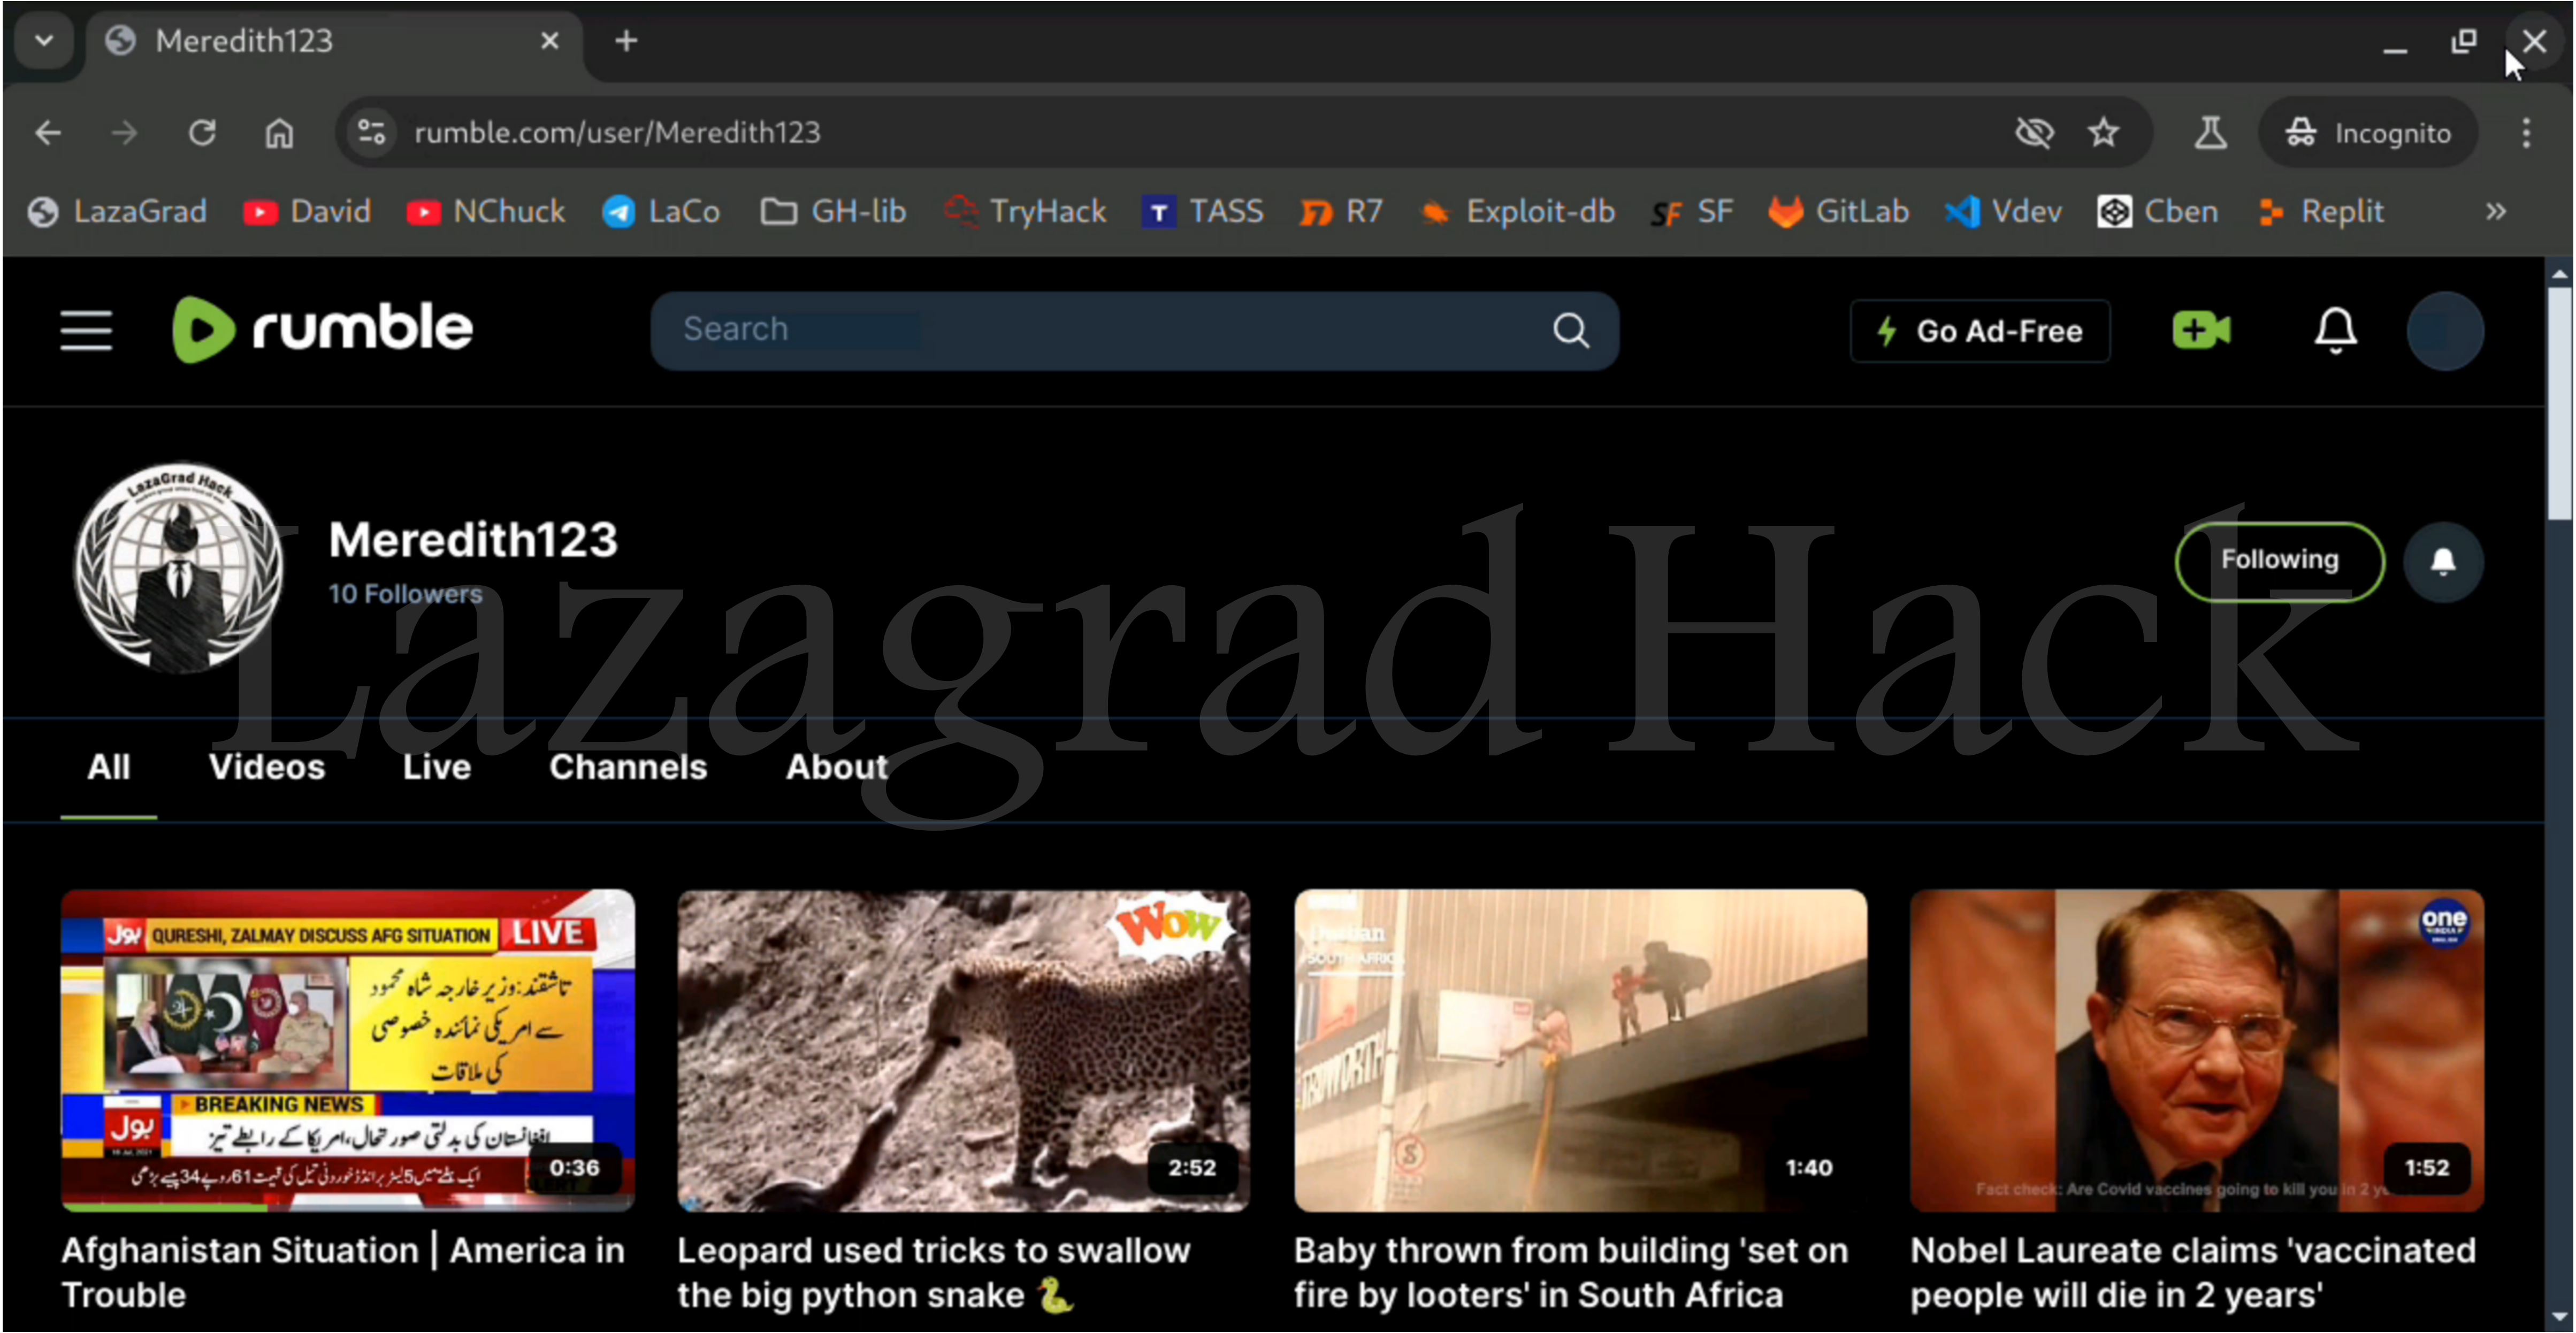
Task: Open the Rumble hamburger menu
Action: tap(86, 330)
